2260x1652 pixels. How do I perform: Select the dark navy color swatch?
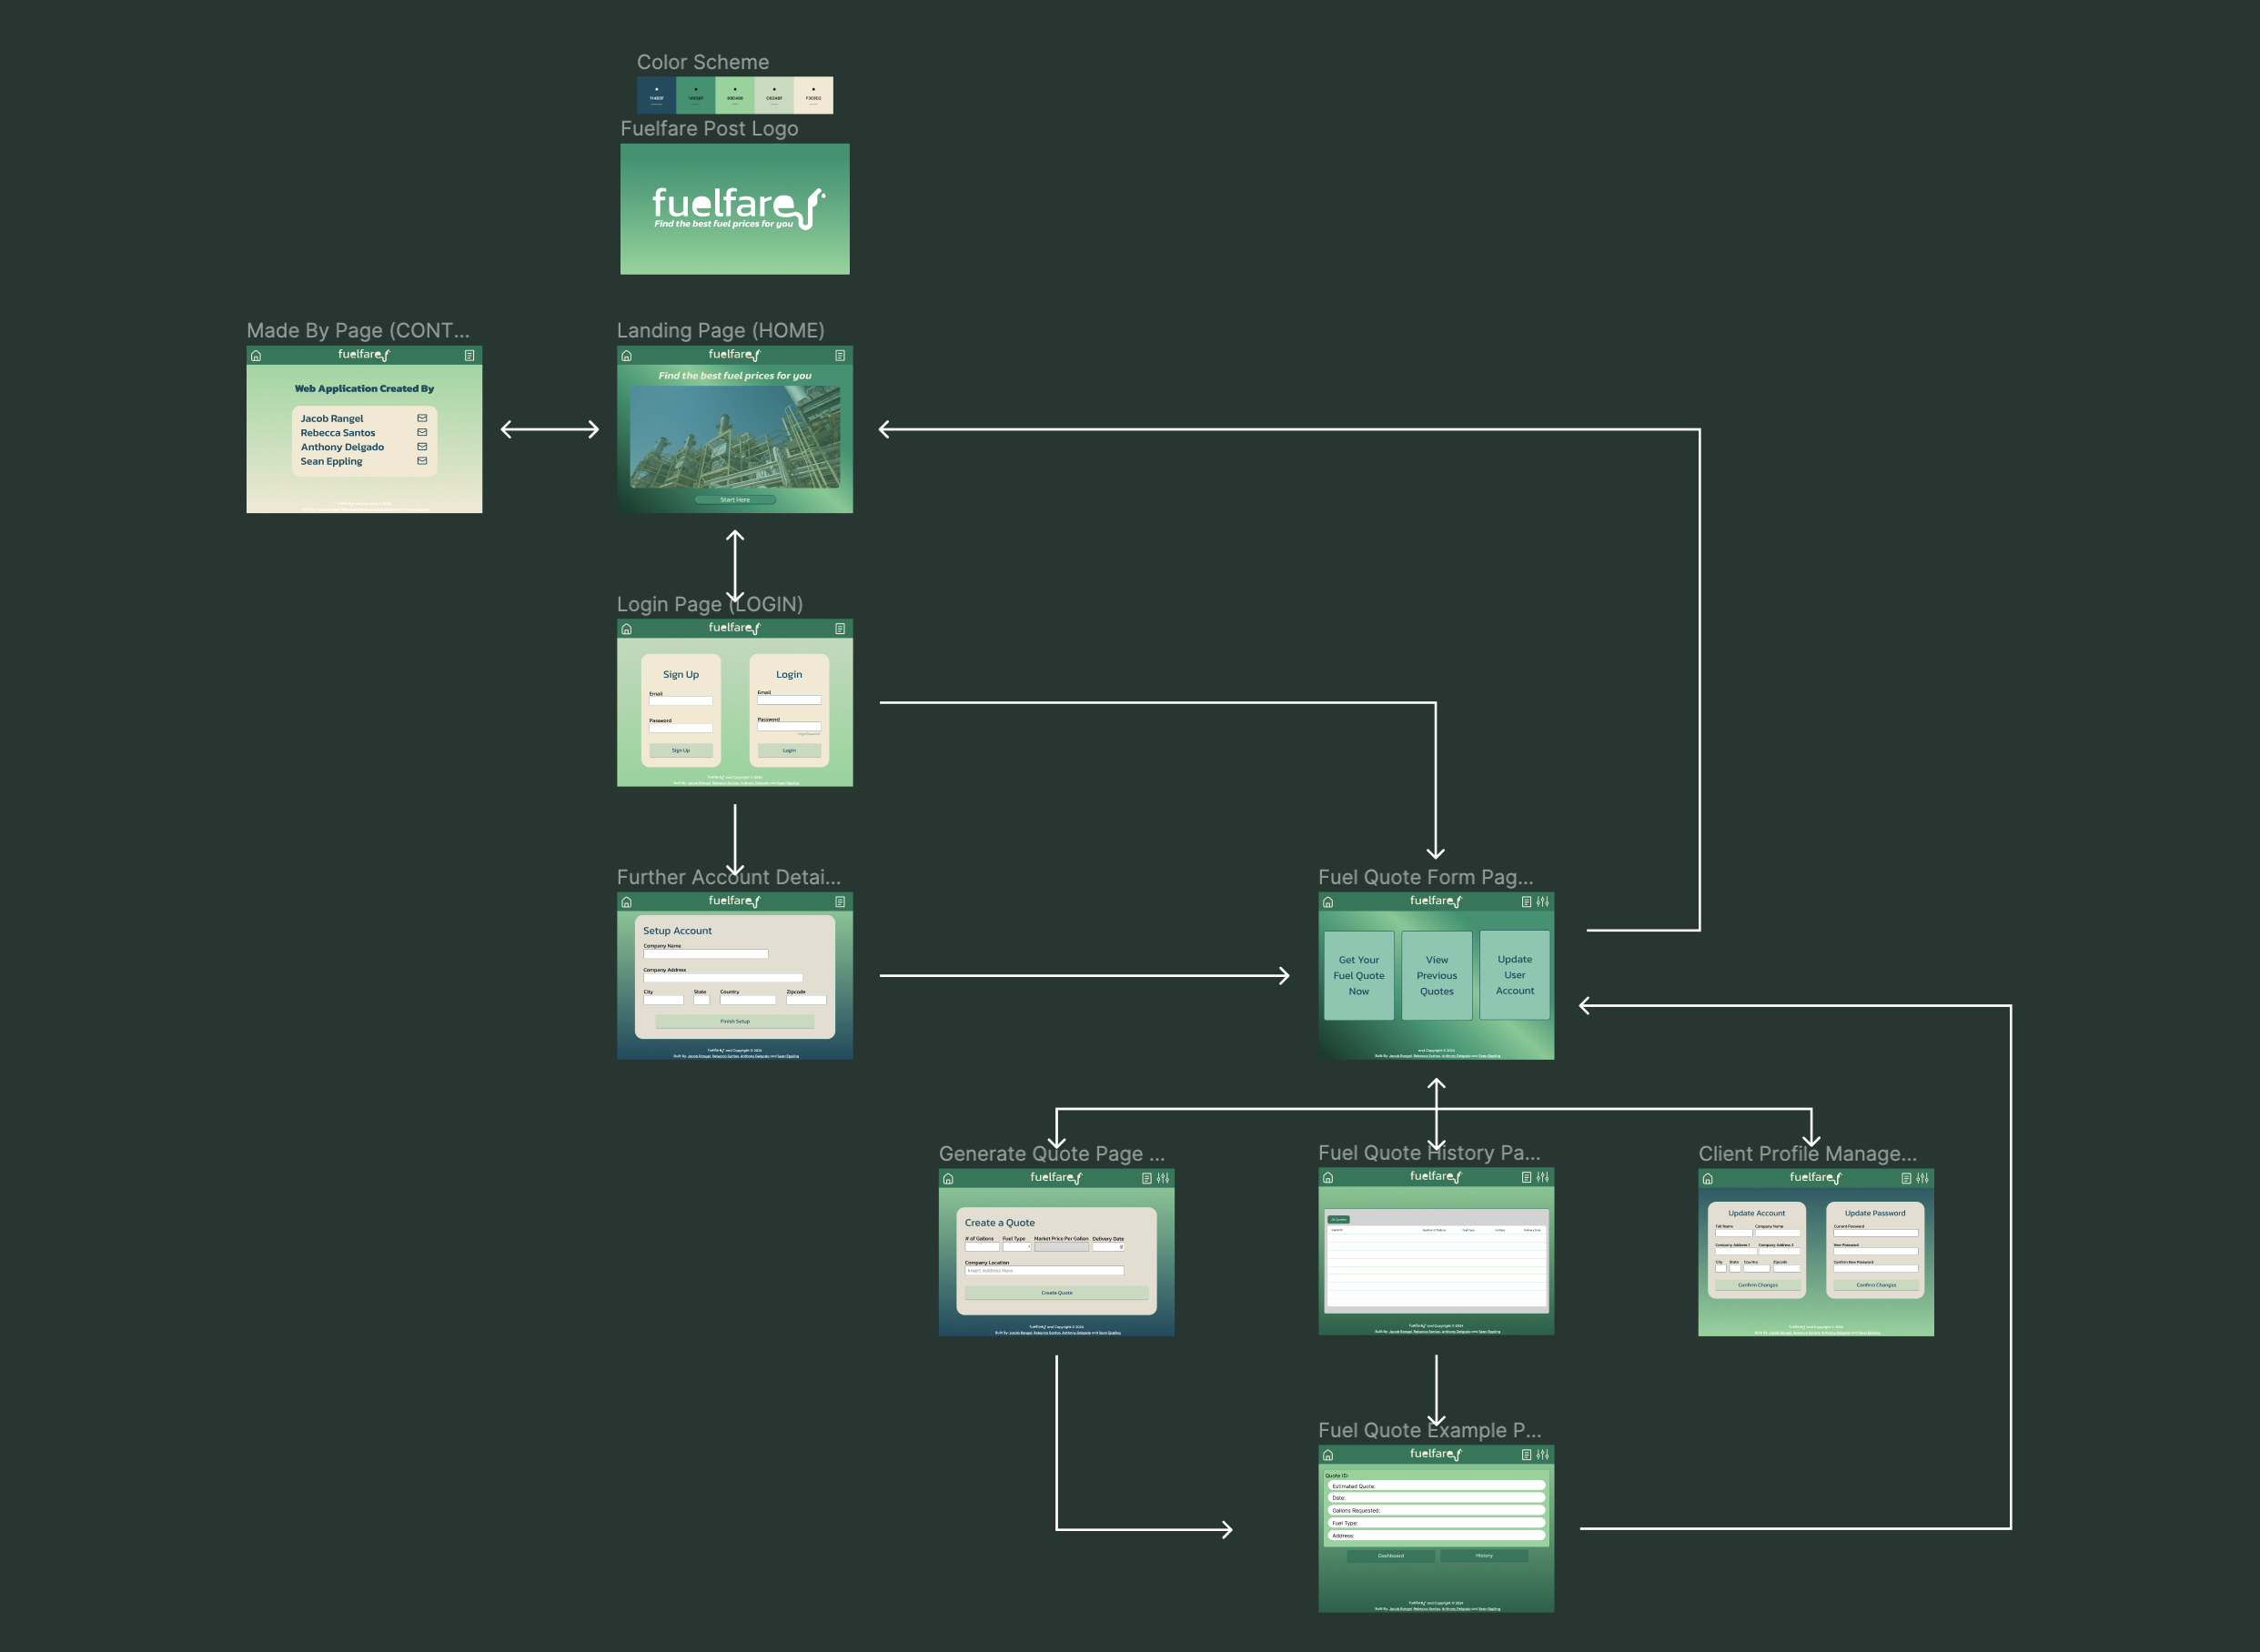(x=656, y=95)
